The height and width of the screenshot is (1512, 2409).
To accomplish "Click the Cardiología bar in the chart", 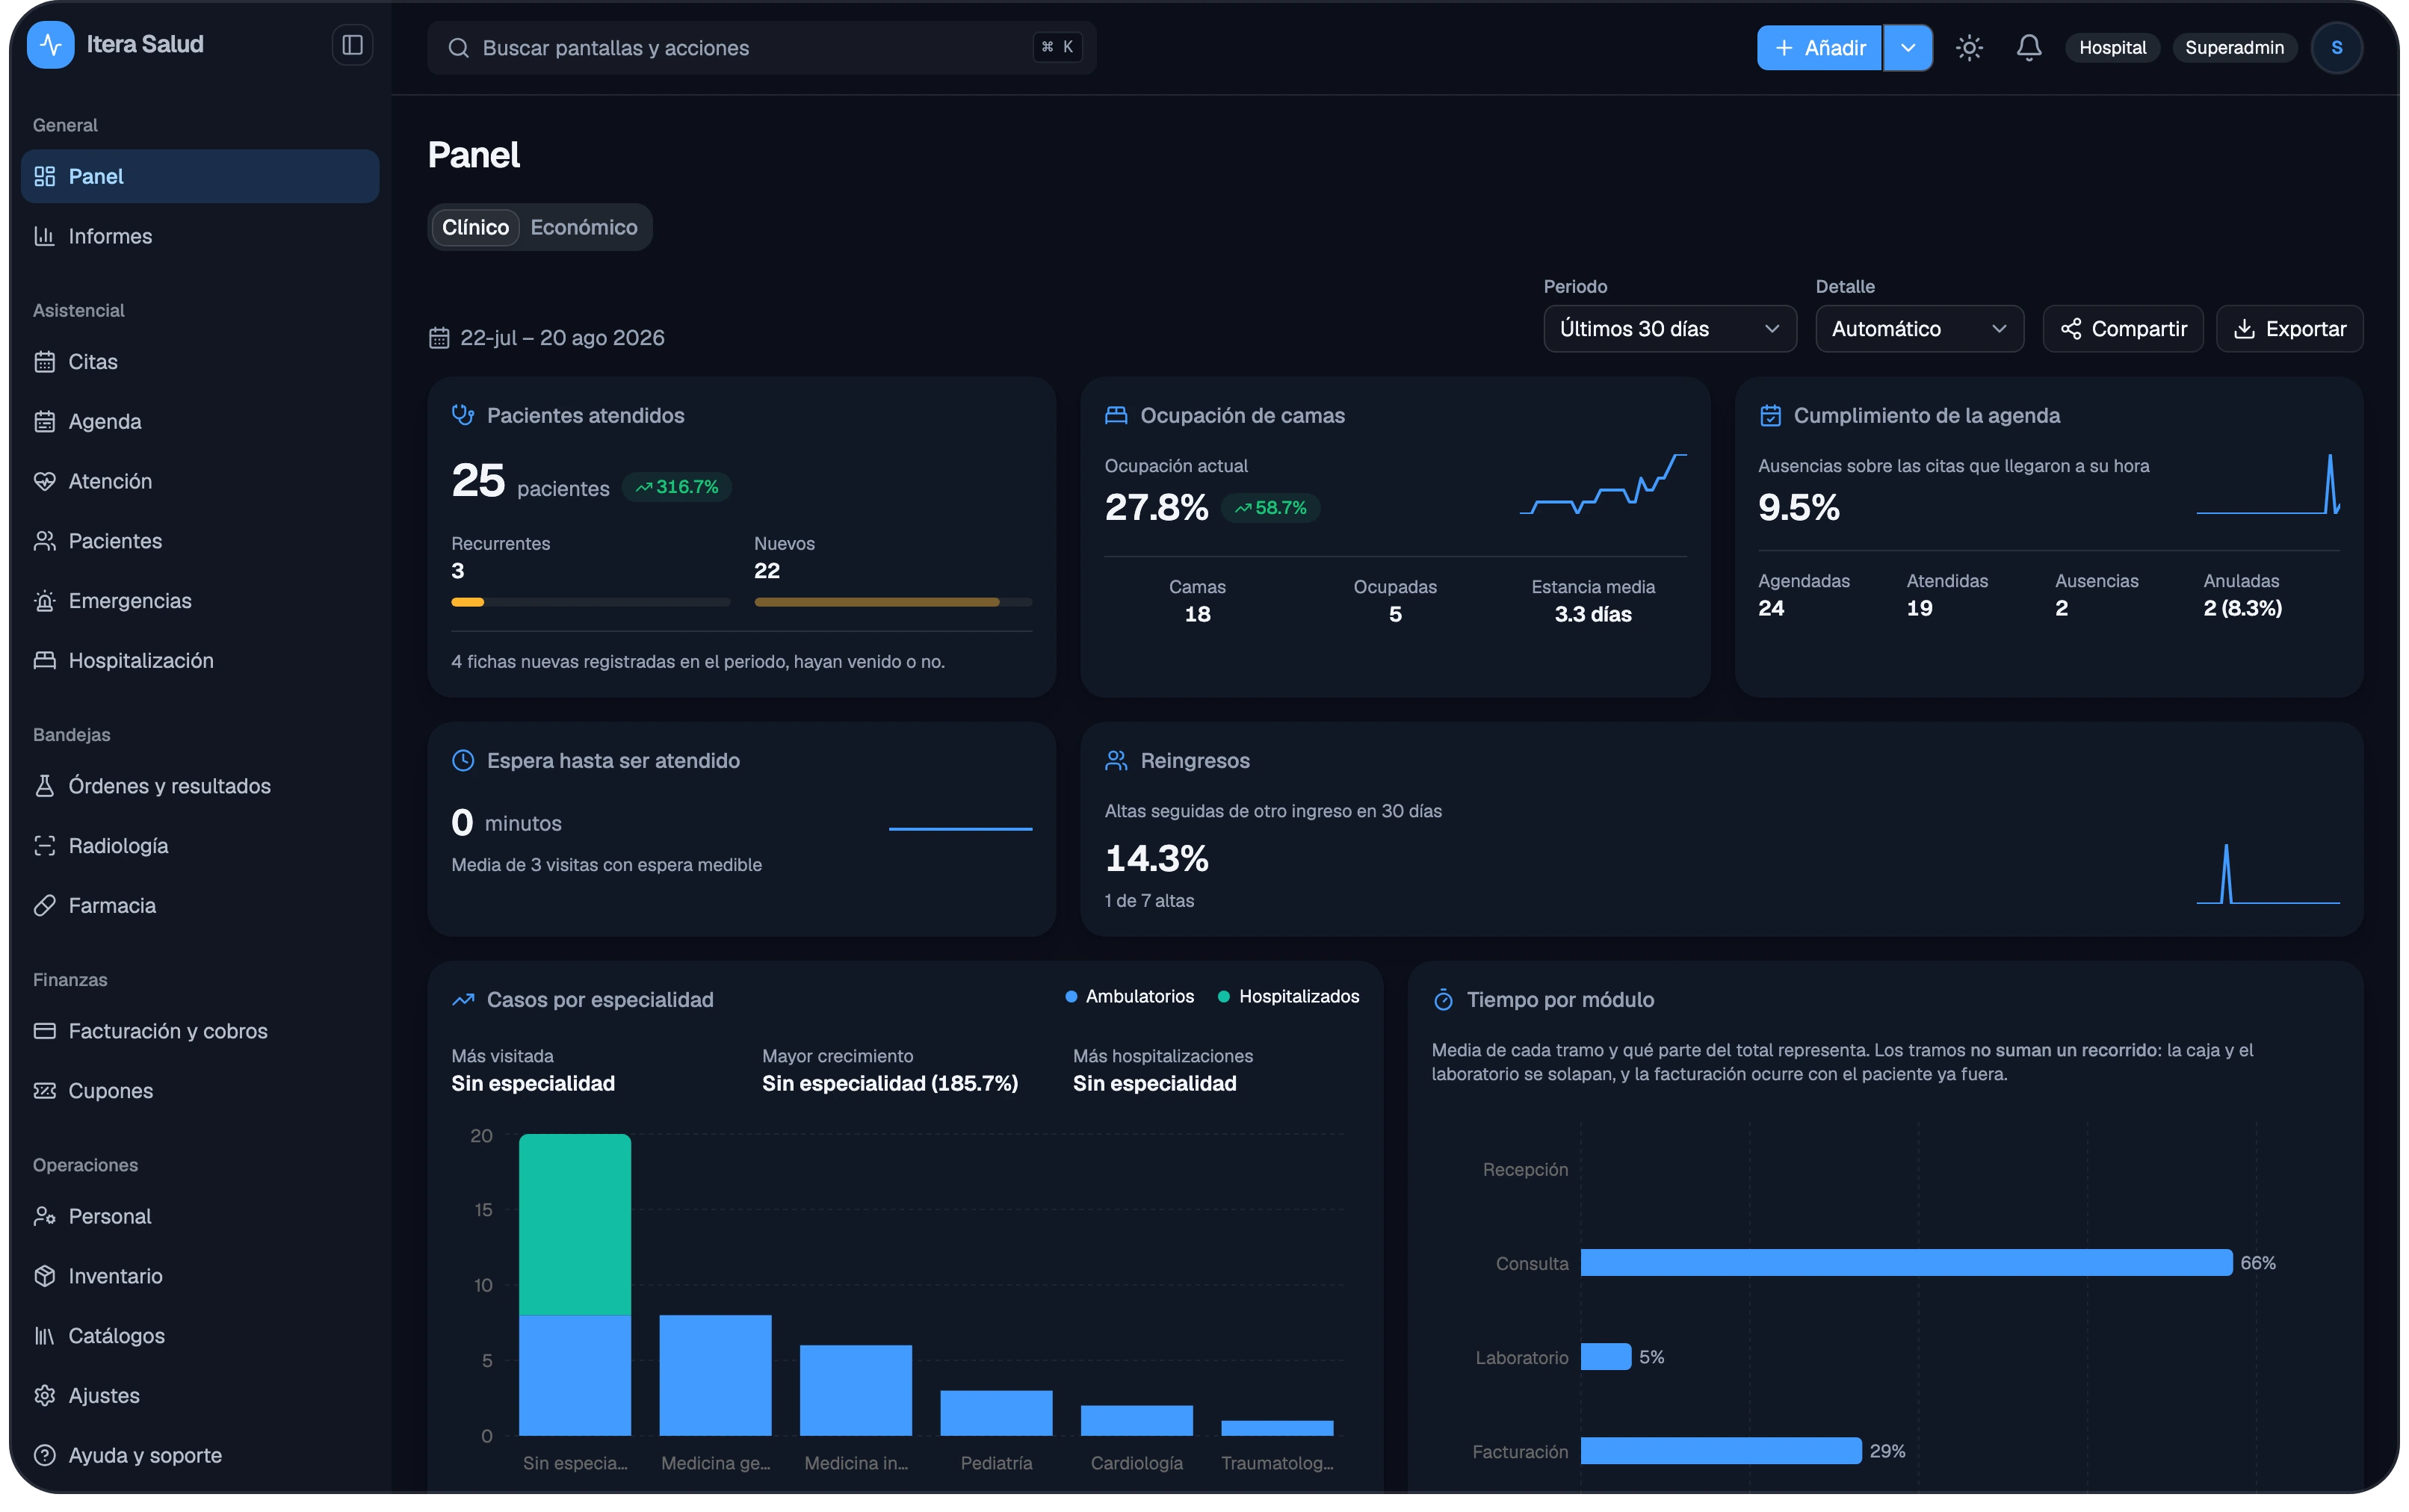I will coord(1137,1421).
